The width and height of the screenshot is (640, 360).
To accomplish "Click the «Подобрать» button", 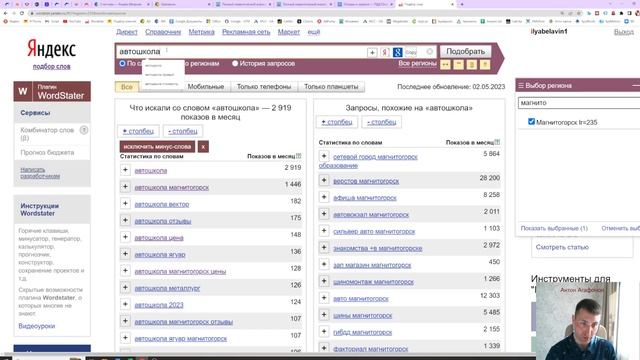I will pyautogui.click(x=465, y=51).
